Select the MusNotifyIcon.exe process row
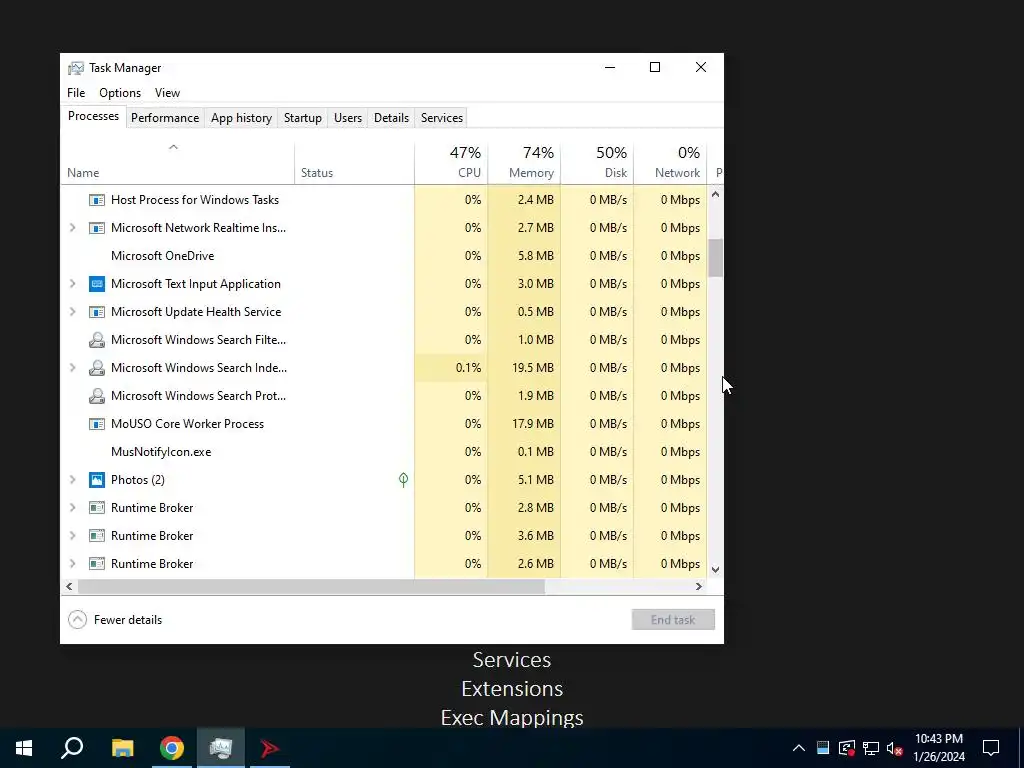Image resolution: width=1024 pixels, height=768 pixels. point(384,452)
